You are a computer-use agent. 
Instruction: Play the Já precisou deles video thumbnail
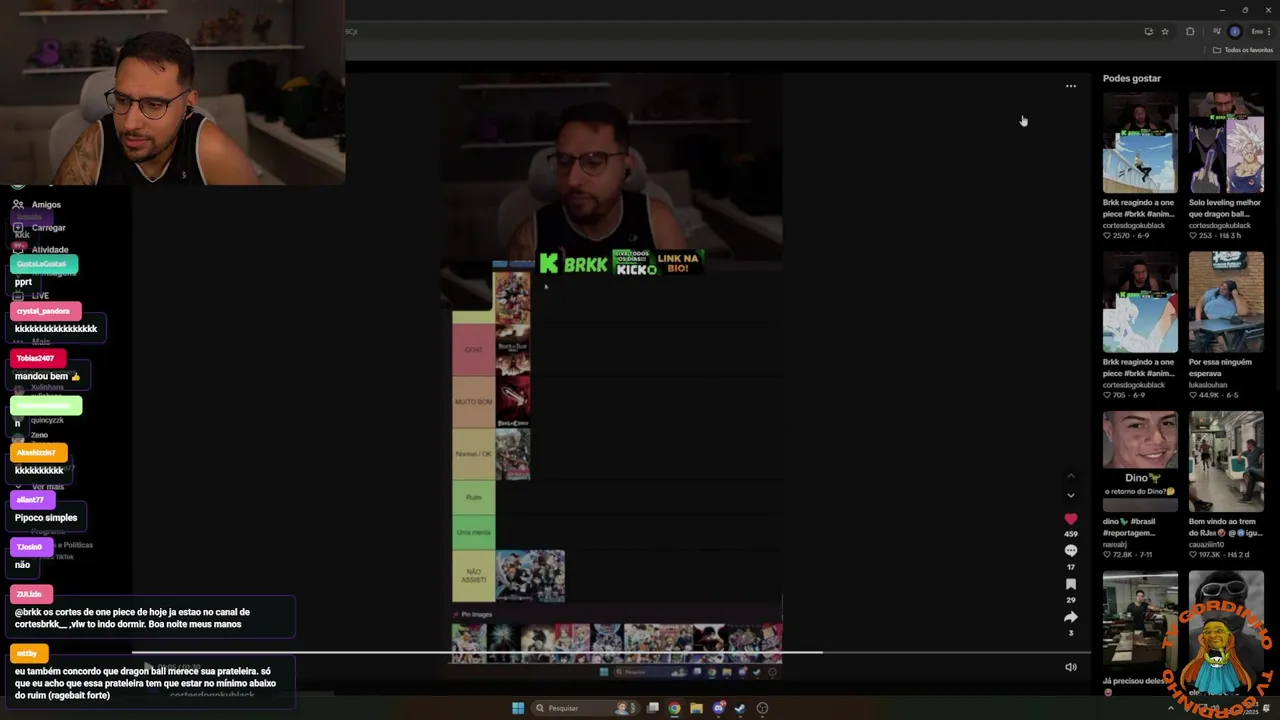click(1140, 622)
